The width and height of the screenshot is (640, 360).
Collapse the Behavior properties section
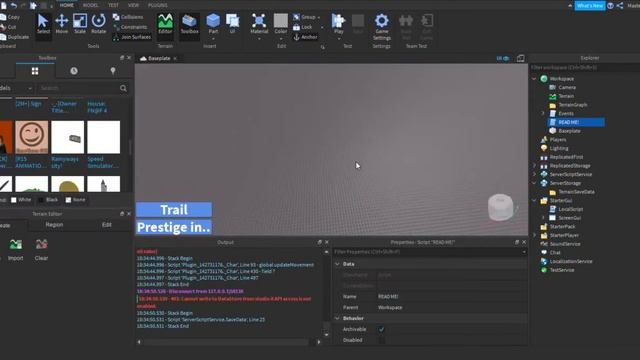click(337, 318)
